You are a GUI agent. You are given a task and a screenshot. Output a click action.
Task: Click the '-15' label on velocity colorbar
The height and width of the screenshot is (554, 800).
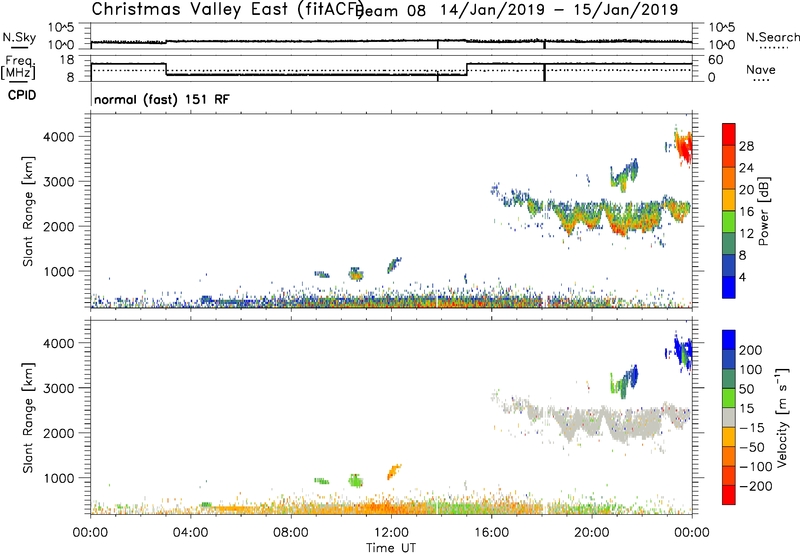(x=752, y=427)
